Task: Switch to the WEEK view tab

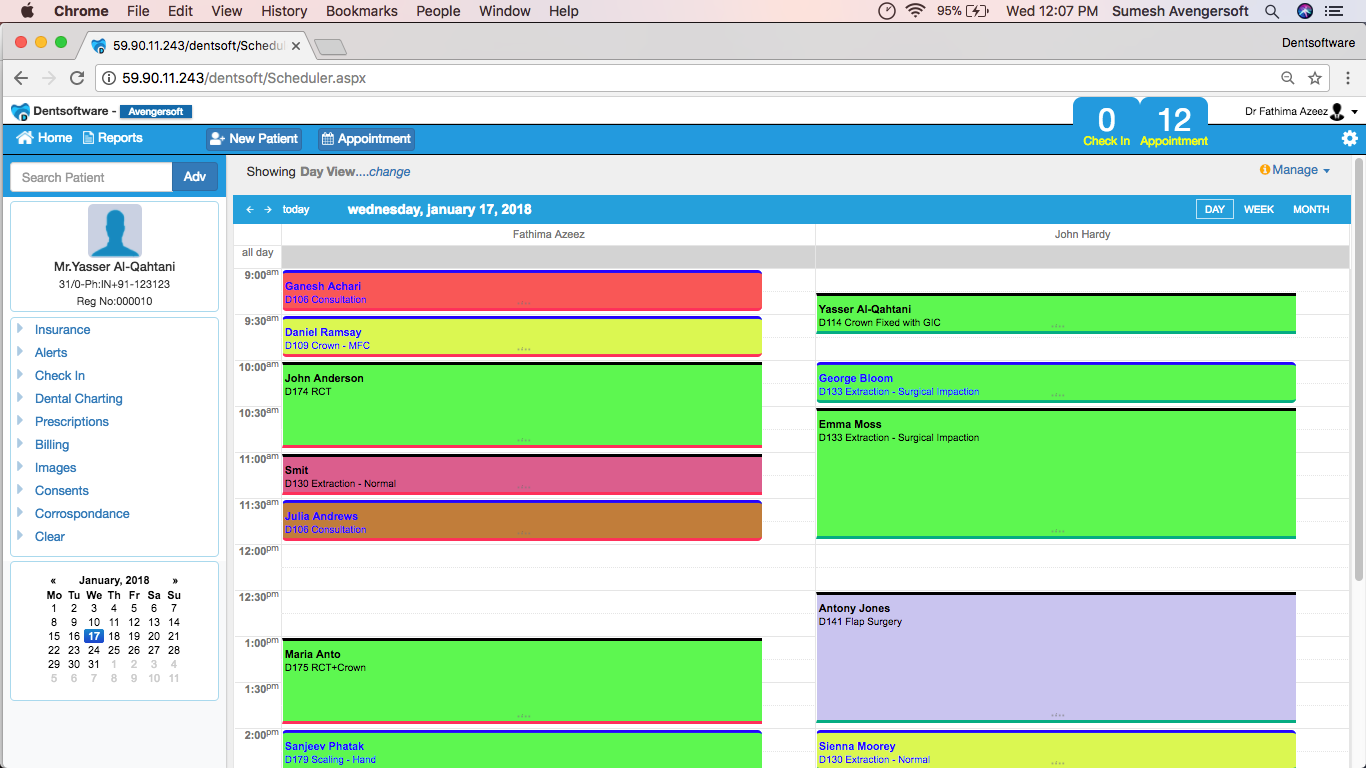Action: pyautogui.click(x=1259, y=209)
